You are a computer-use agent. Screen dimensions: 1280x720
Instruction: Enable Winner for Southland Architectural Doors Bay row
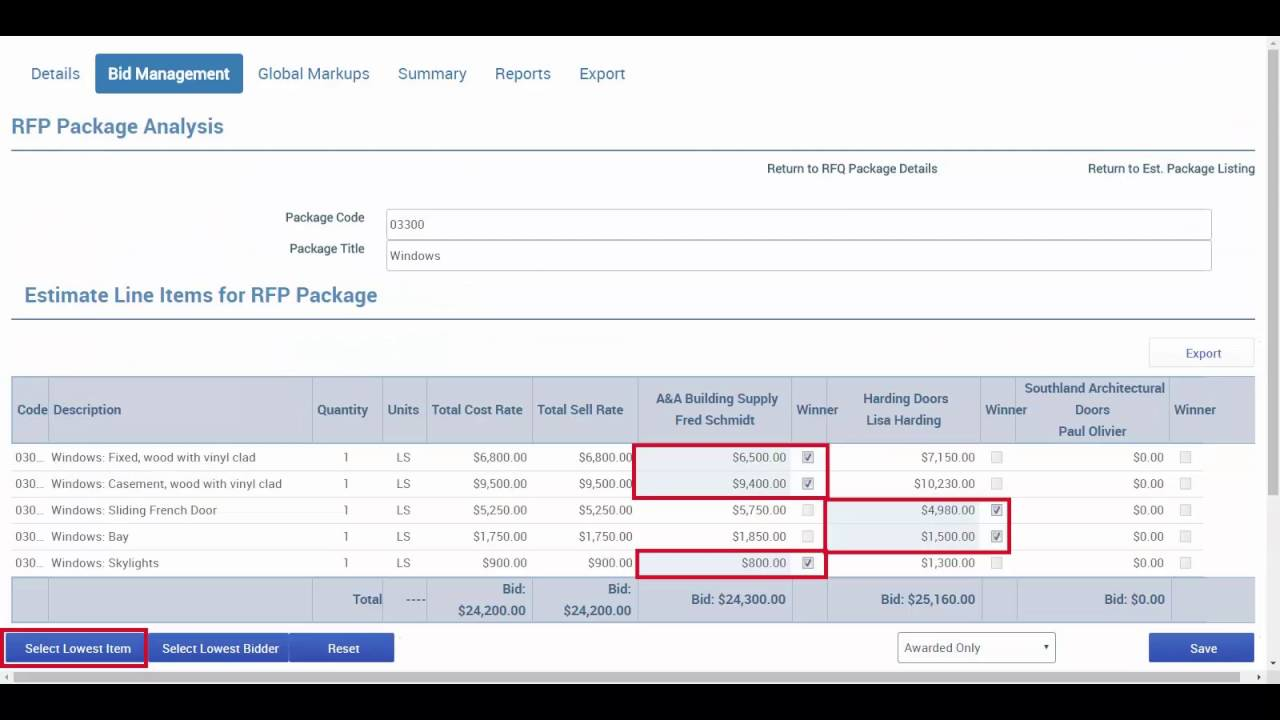1185,536
